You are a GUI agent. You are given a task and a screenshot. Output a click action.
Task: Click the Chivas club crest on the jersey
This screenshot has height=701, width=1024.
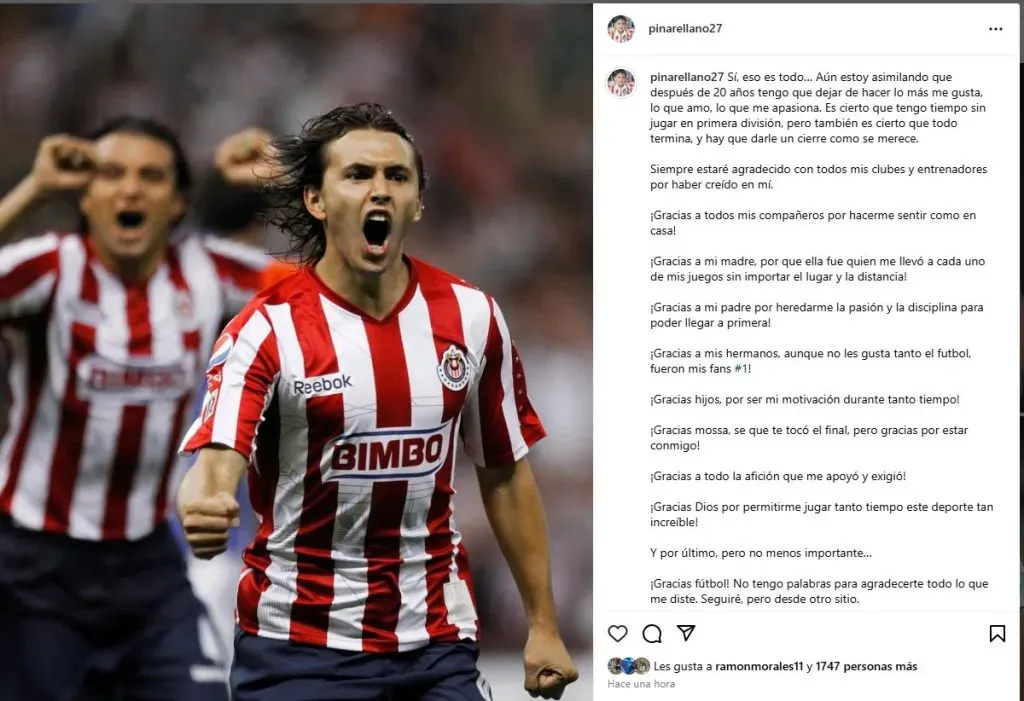point(454,368)
